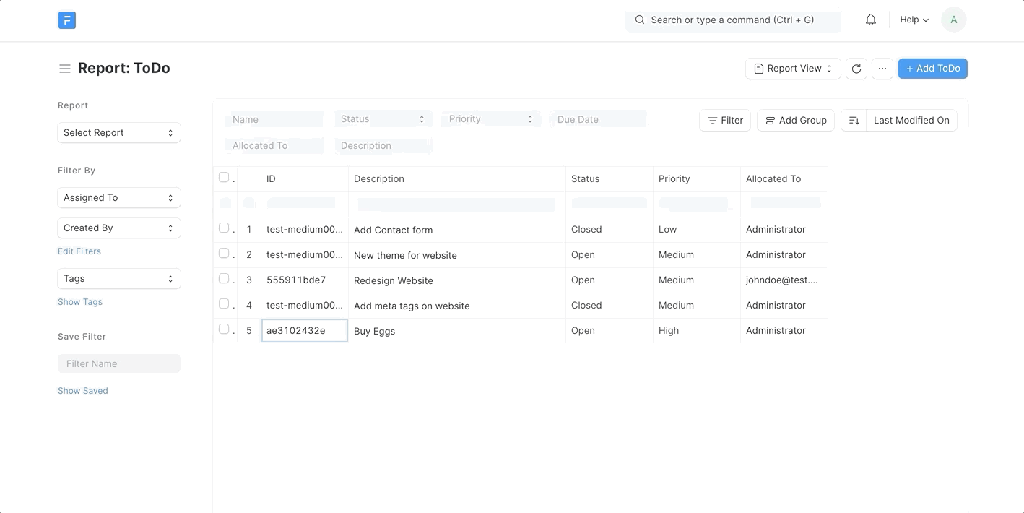The image size is (1024, 513).
Task: Open the Add Group button
Action: tap(796, 121)
